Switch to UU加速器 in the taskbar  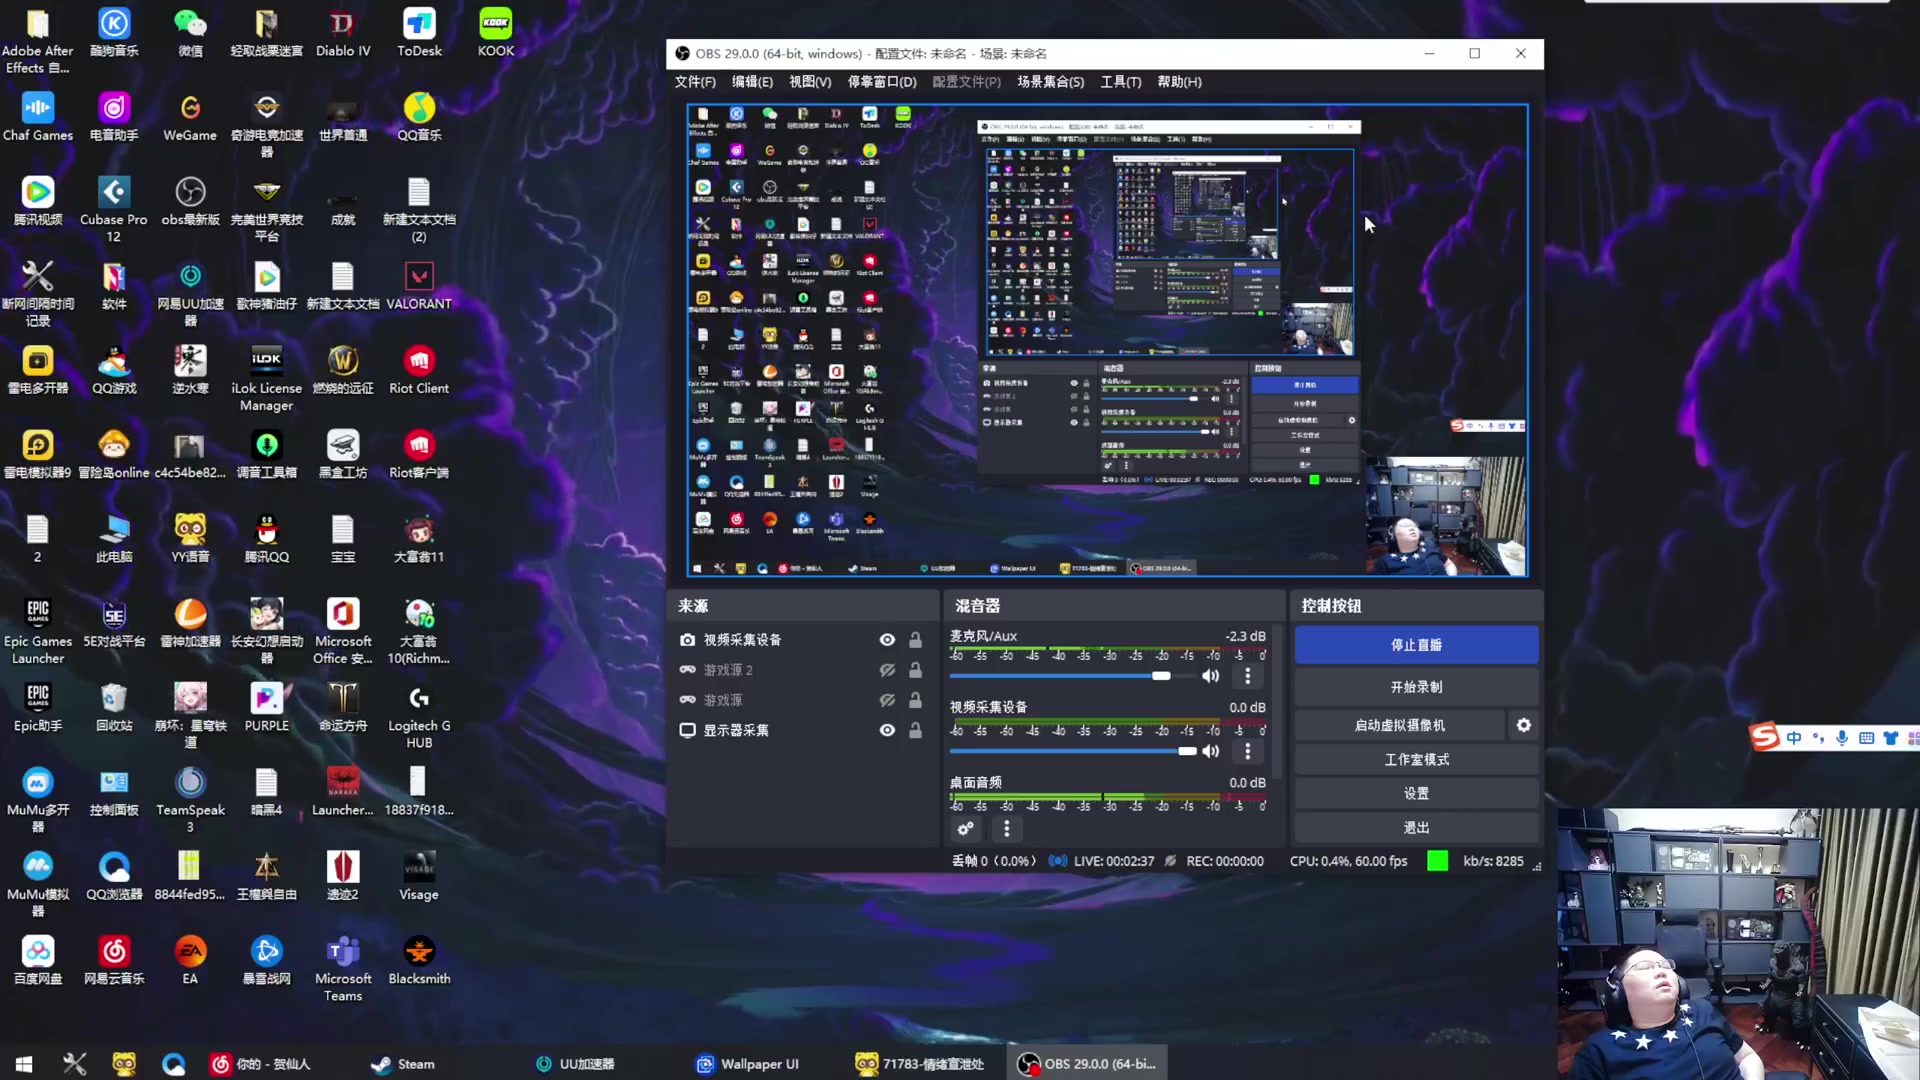pyautogui.click(x=576, y=1064)
